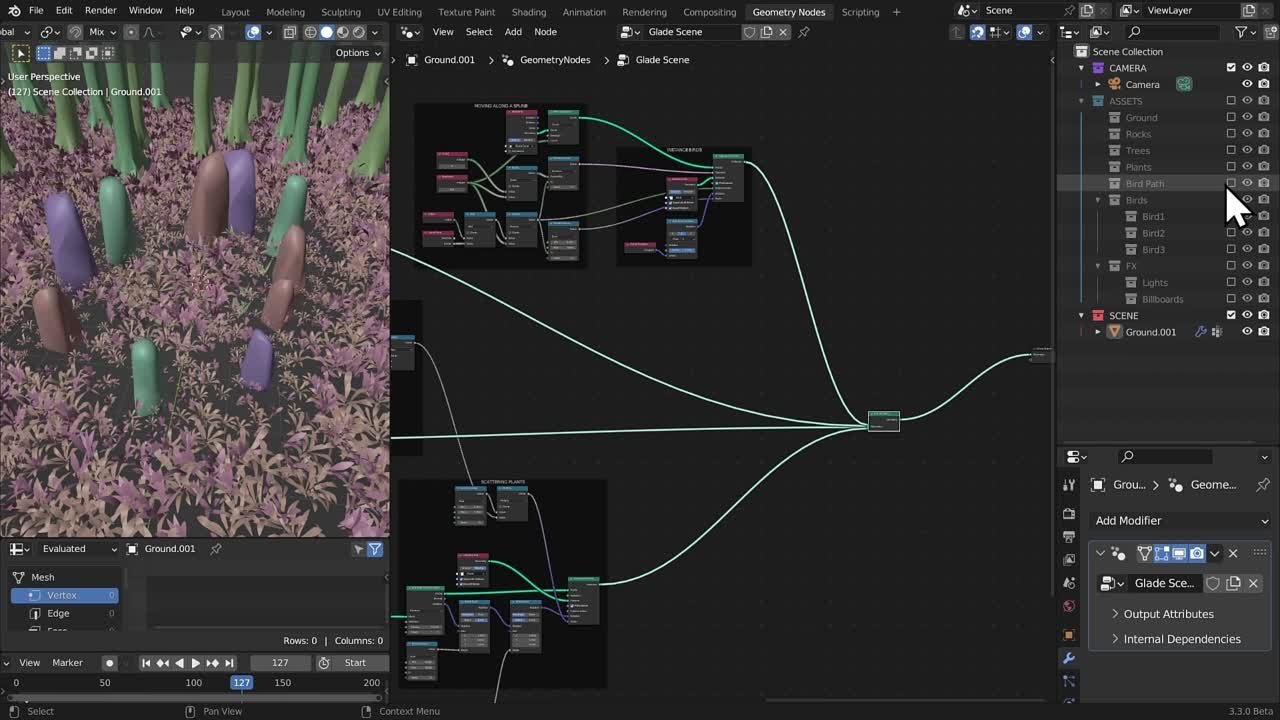Switch to Shading workspace tab
The height and width of the screenshot is (720, 1280).
[529, 12]
